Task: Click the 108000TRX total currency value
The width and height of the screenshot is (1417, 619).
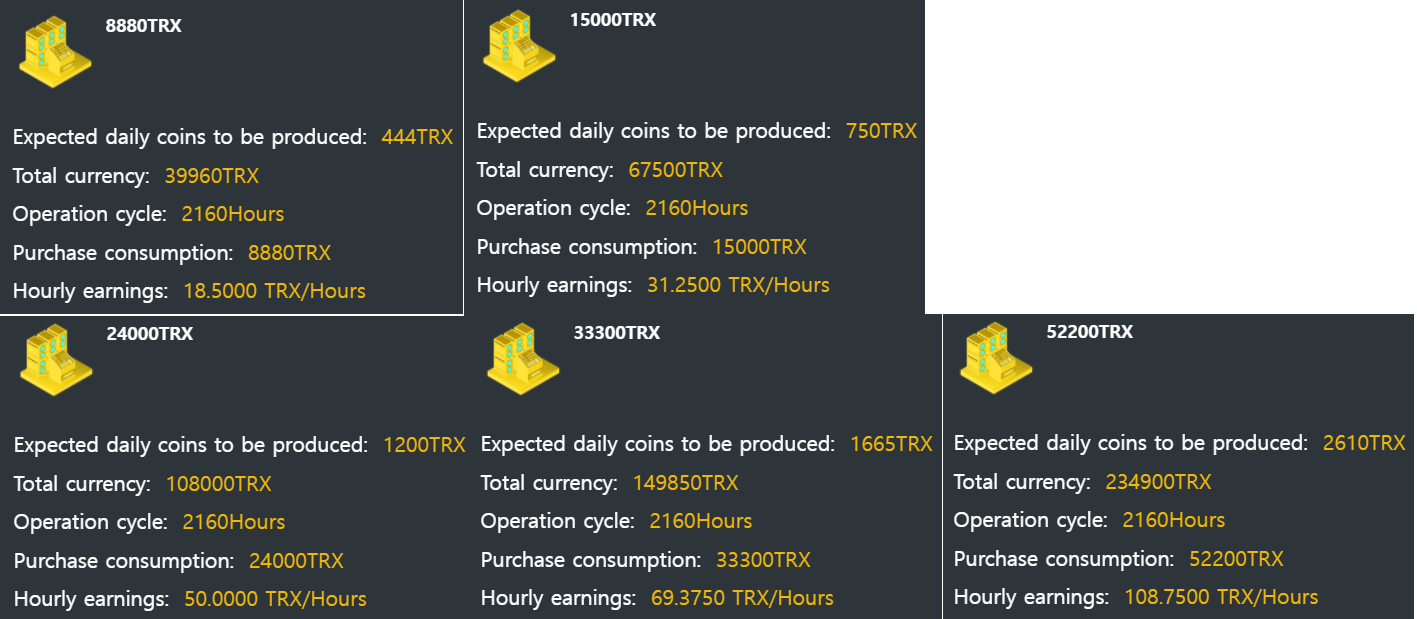Action: pos(218,484)
